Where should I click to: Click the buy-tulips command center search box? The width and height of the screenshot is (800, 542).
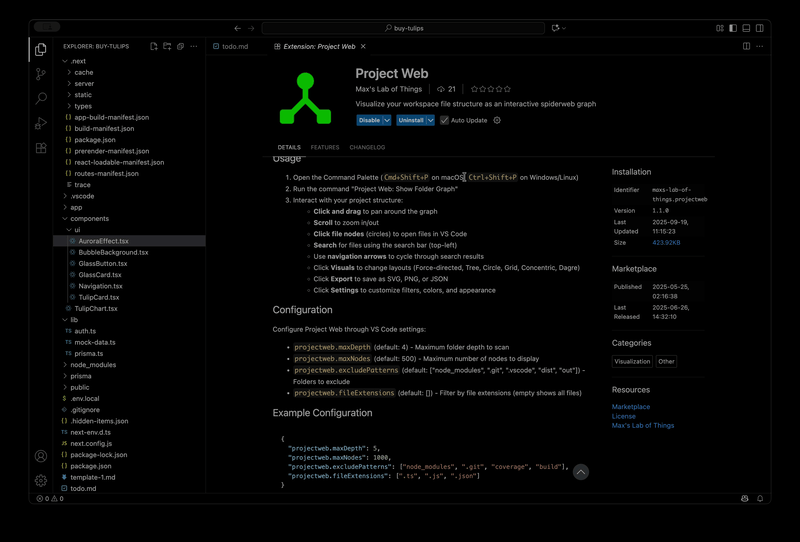click(x=403, y=28)
